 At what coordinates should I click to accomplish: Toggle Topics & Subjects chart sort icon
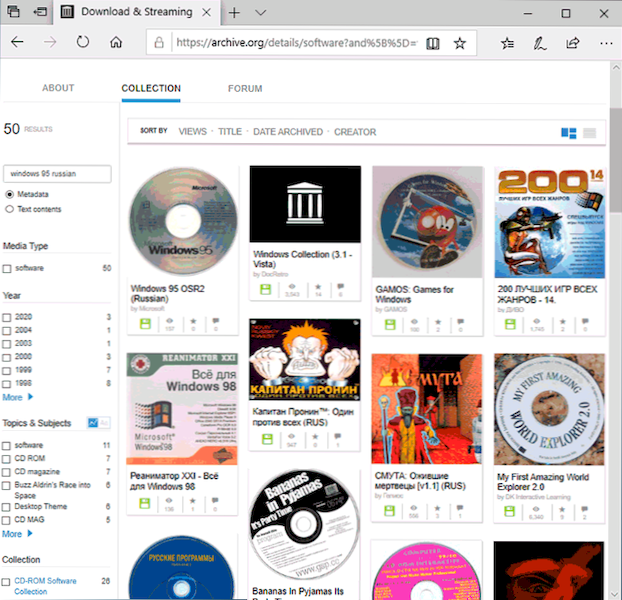click(93, 423)
